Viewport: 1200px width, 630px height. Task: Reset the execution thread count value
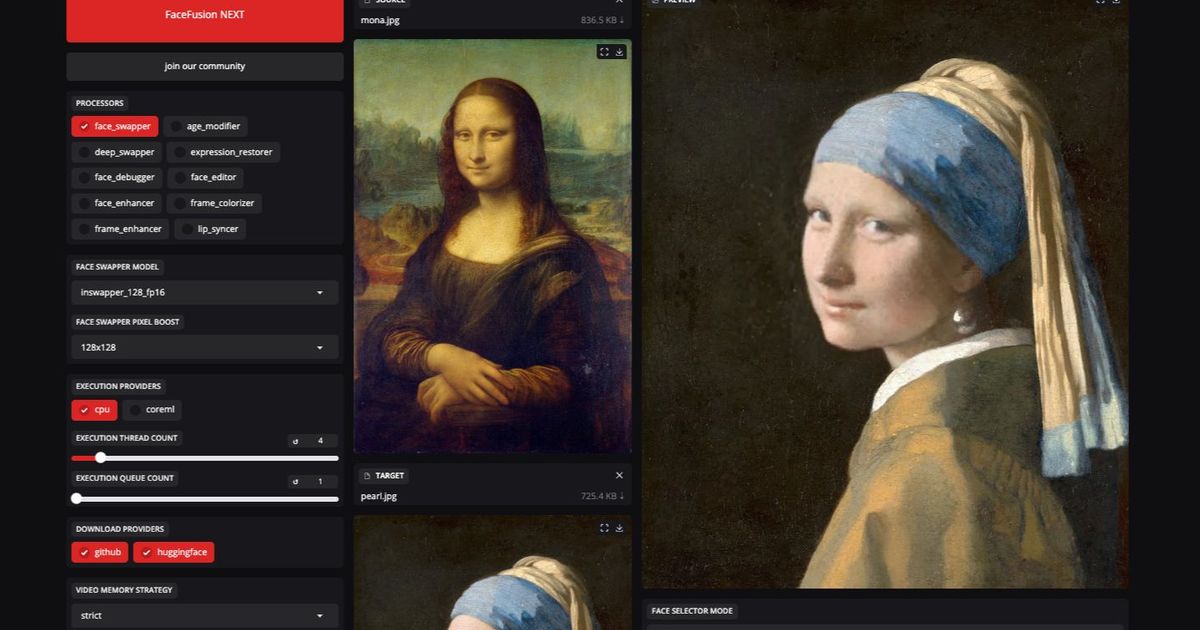tap(295, 441)
